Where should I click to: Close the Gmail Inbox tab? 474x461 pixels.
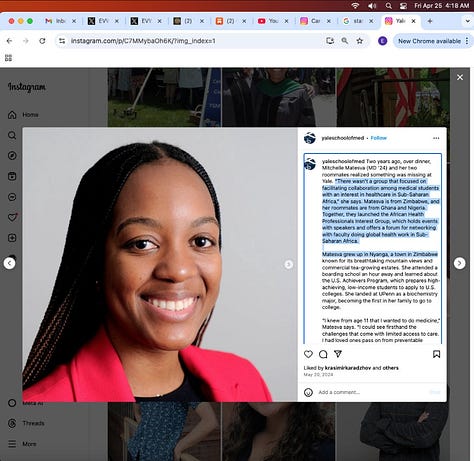[x=74, y=21]
